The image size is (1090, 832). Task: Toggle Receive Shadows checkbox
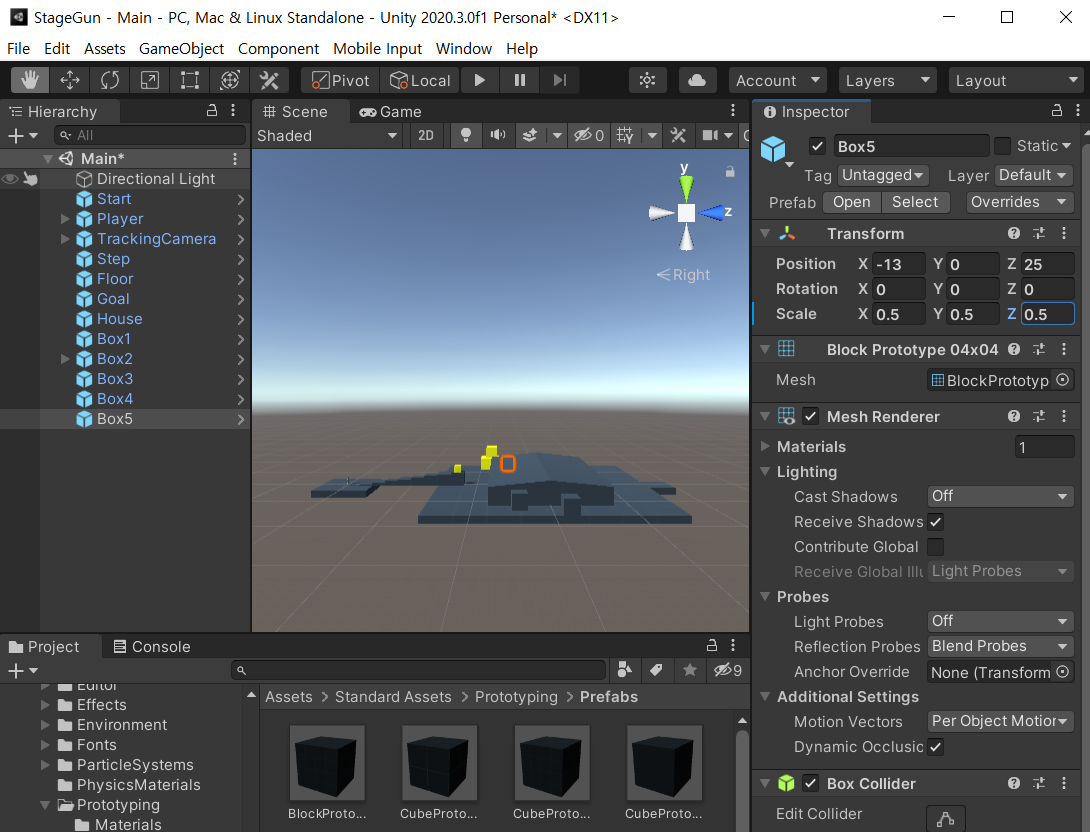pyautogui.click(x=936, y=522)
